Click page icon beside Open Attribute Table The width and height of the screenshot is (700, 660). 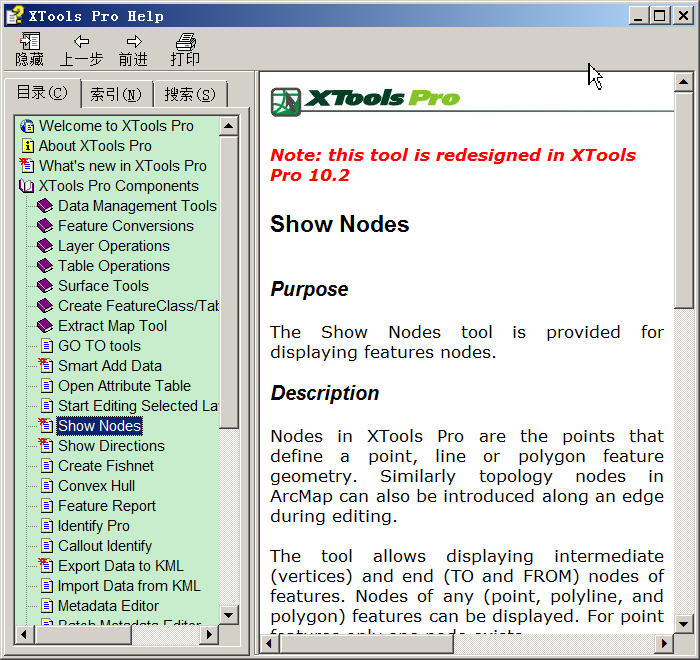(x=47, y=386)
